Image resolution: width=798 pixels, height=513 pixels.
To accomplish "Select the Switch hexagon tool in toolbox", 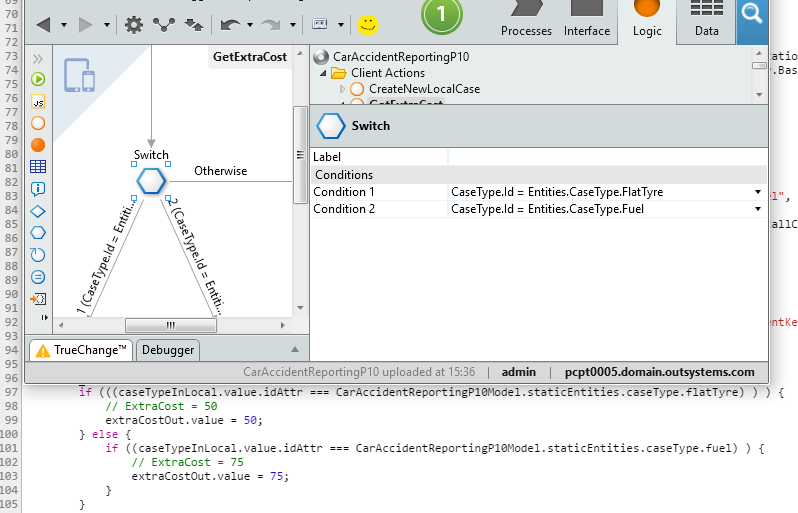I will point(38,233).
